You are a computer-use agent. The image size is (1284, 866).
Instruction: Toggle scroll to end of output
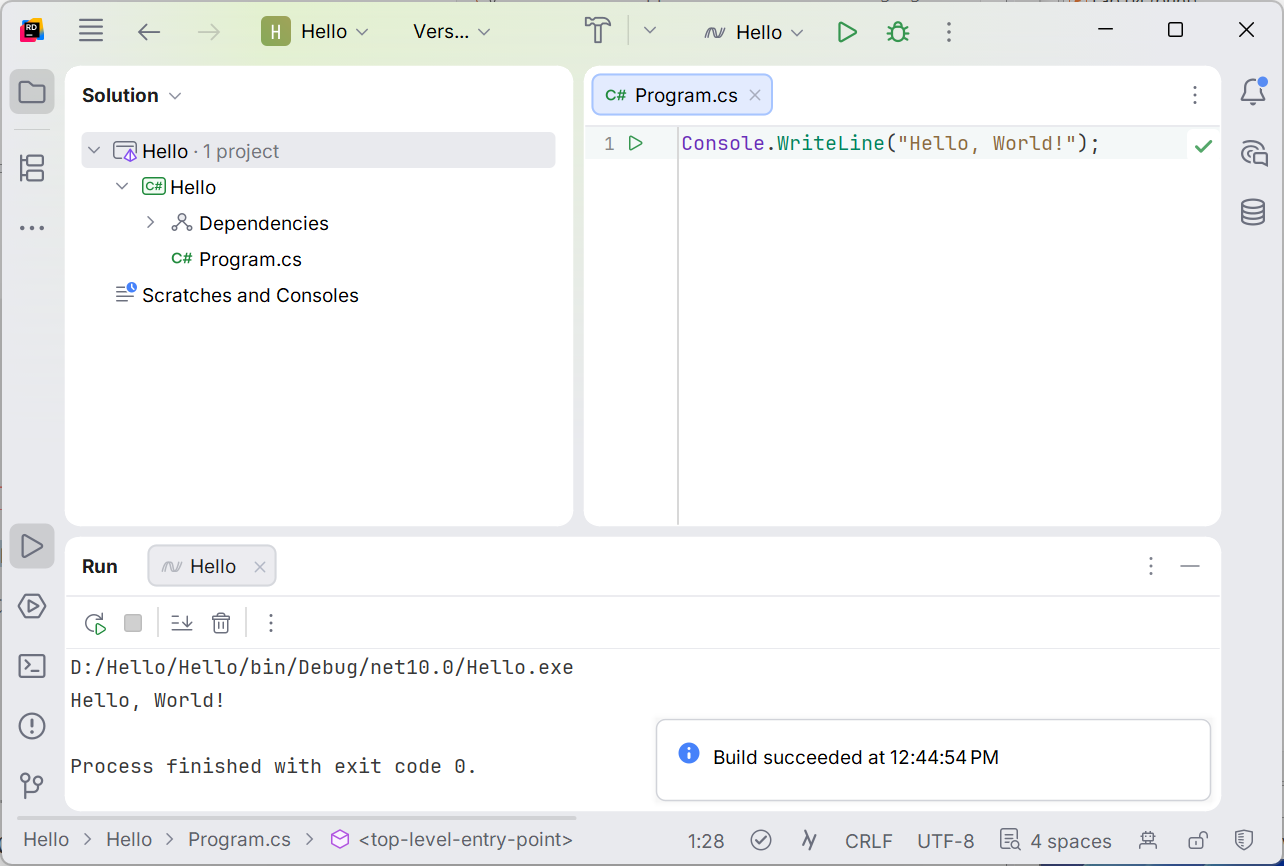tap(181, 623)
